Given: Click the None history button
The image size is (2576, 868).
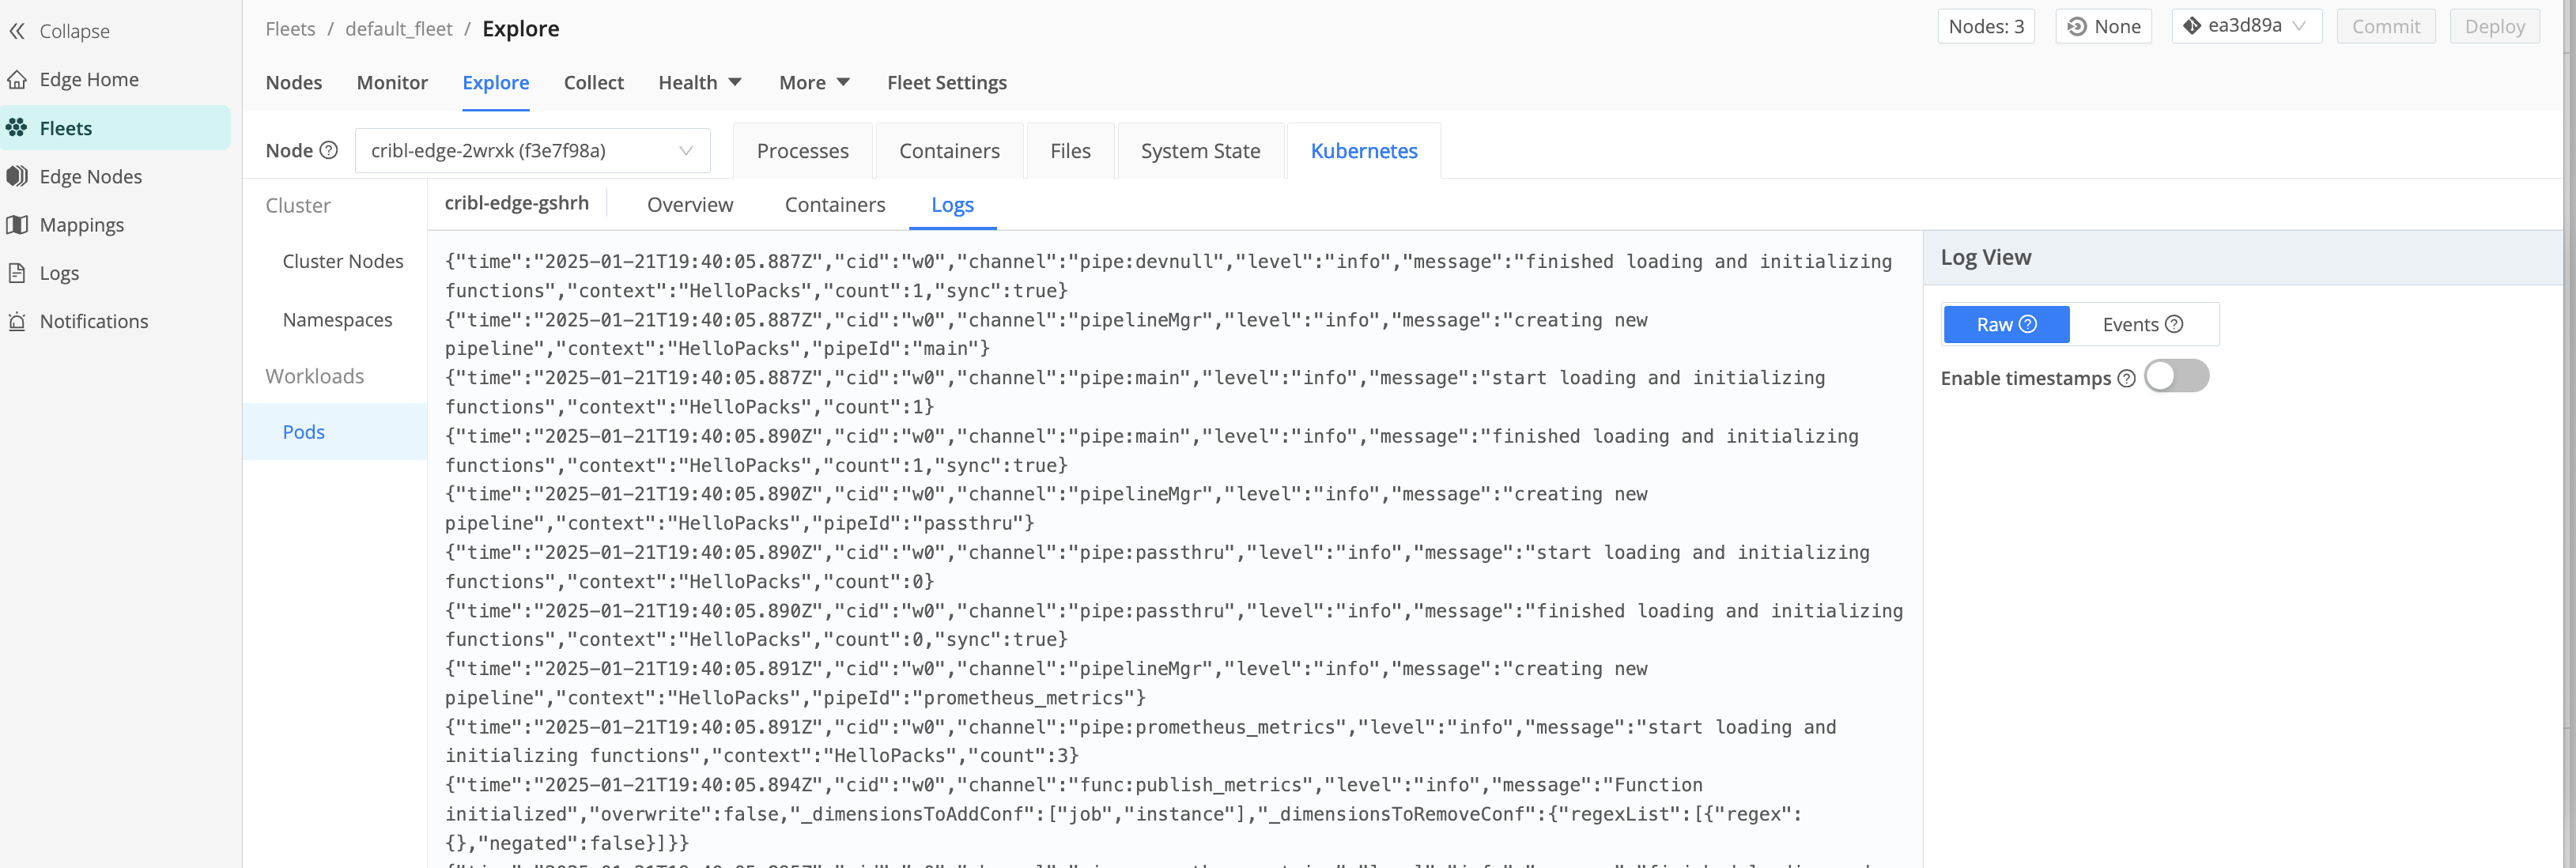Looking at the screenshot, I should point(2103,27).
